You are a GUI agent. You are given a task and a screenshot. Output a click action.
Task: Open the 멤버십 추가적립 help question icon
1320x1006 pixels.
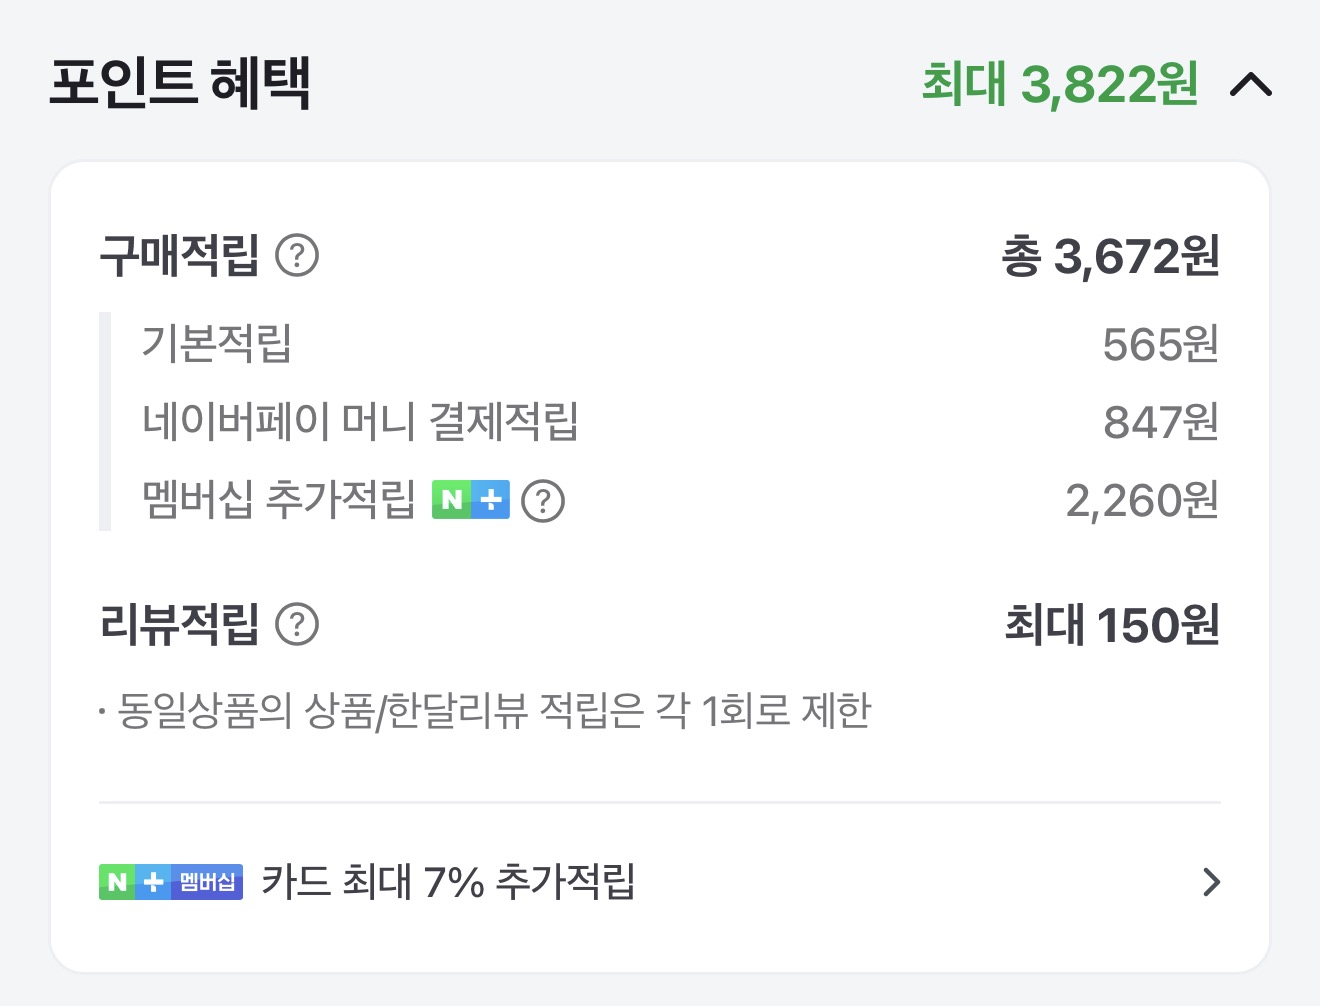[x=544, y=500]
